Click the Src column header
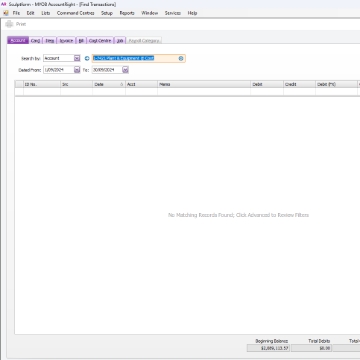The width and height of the screenshot is (360, 360). coord(76,84)
